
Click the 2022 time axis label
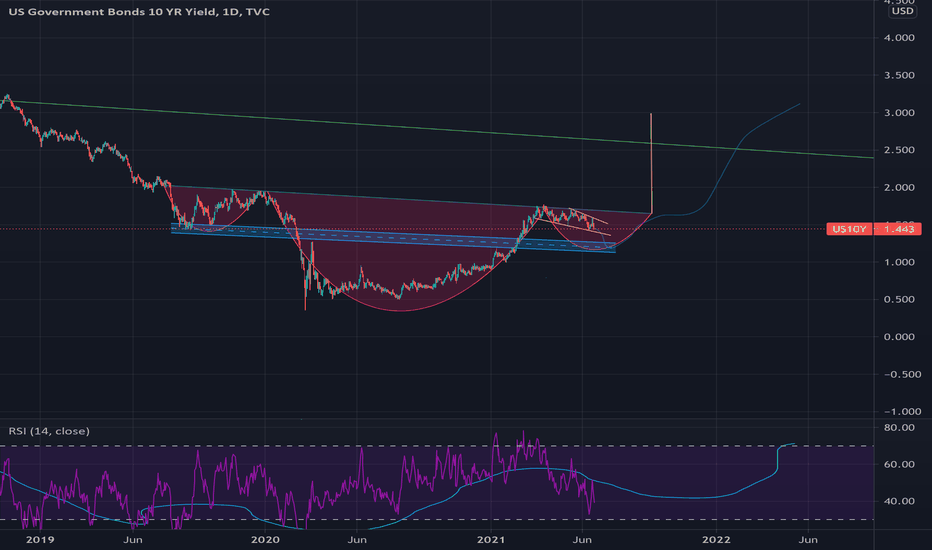click(716, 539)
